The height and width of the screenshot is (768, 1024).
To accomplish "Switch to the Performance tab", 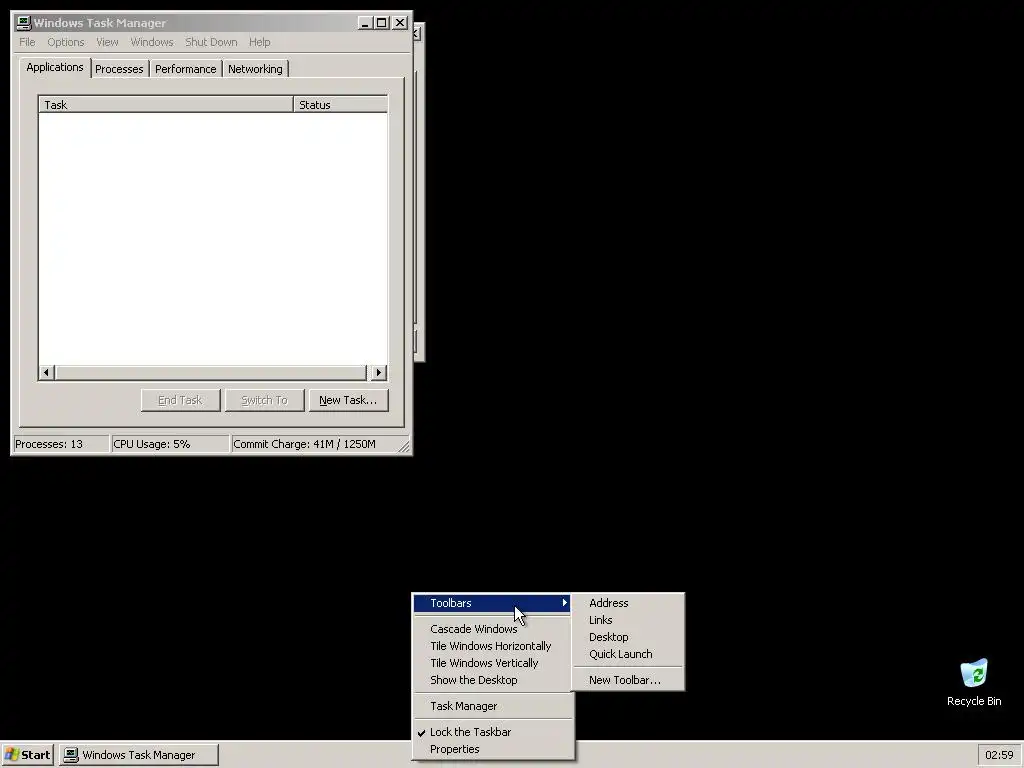I will 185,69.
